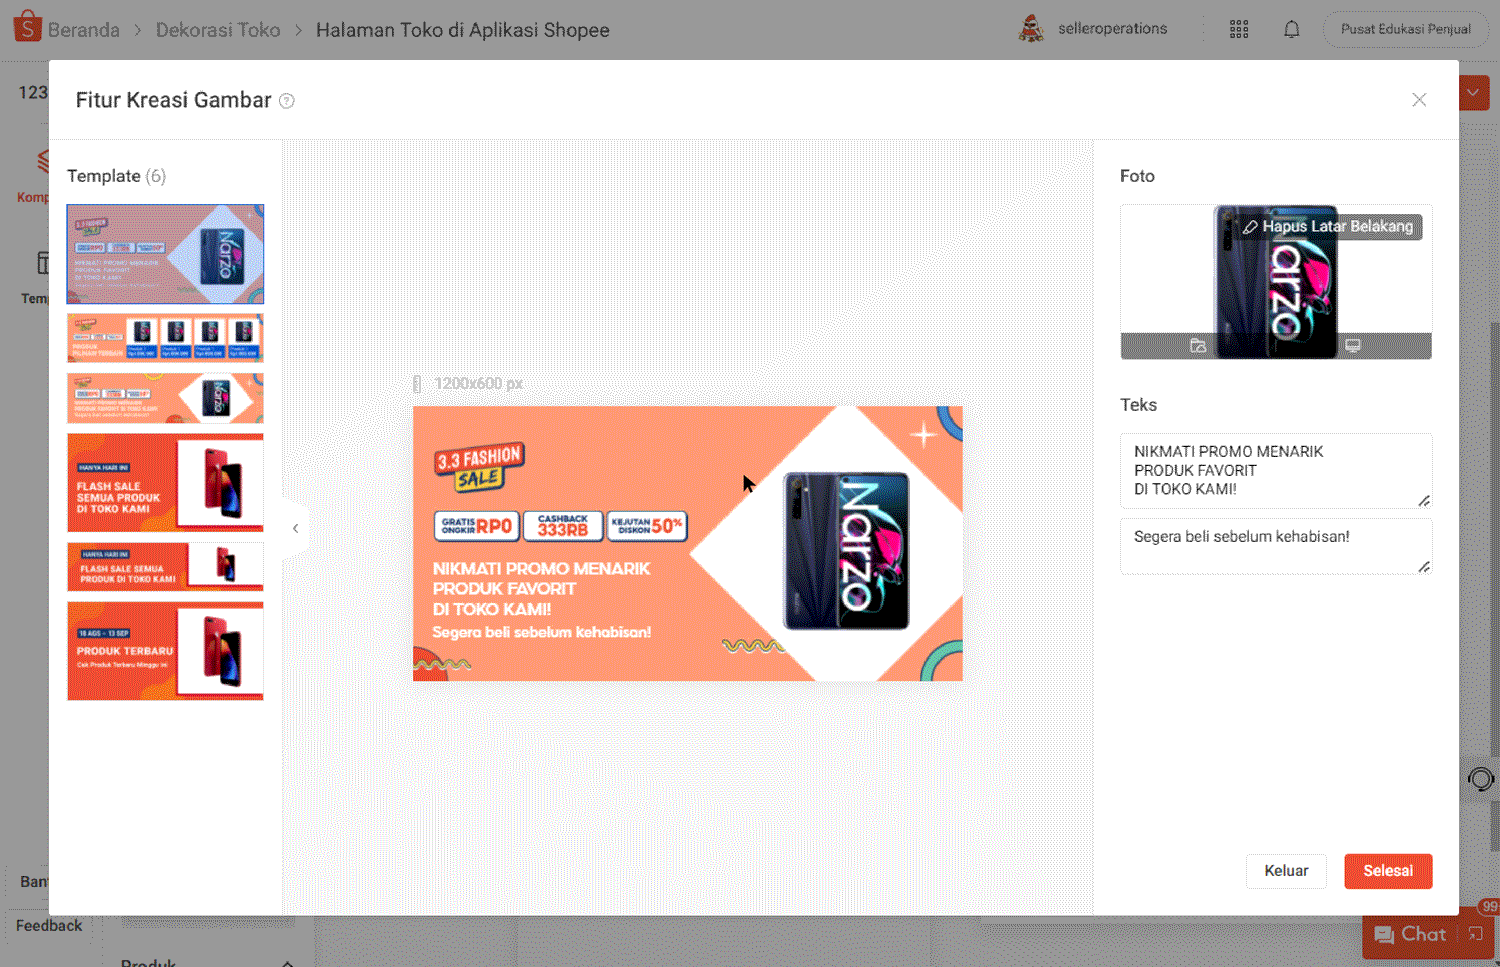
Task: Go to Dekorasi Toko in the breadcrumb
Action: [x=218, y=30]
